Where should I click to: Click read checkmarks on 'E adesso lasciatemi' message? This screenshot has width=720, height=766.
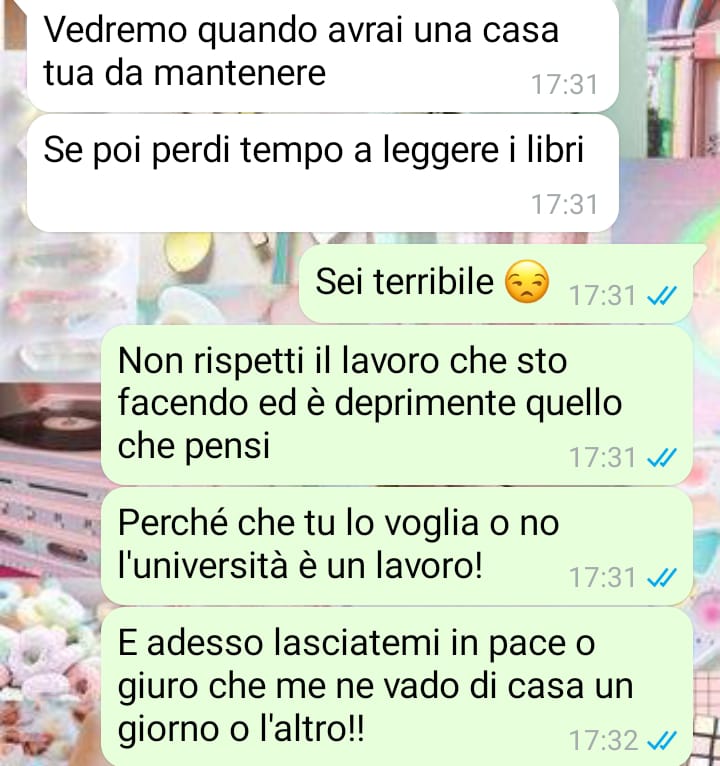[661, 740]
